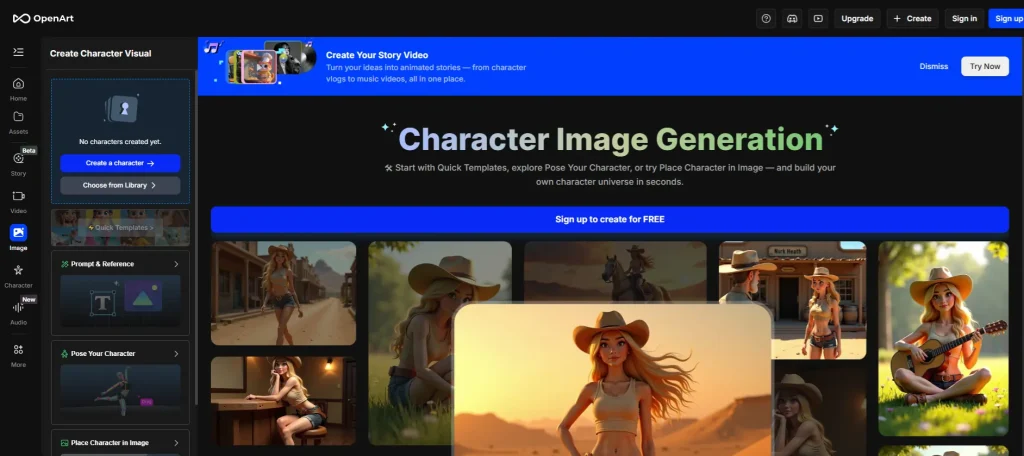The height and width of the screenshot is (456, 1024).
Task: Click the OpenArt logo
Action: [43, 18]
